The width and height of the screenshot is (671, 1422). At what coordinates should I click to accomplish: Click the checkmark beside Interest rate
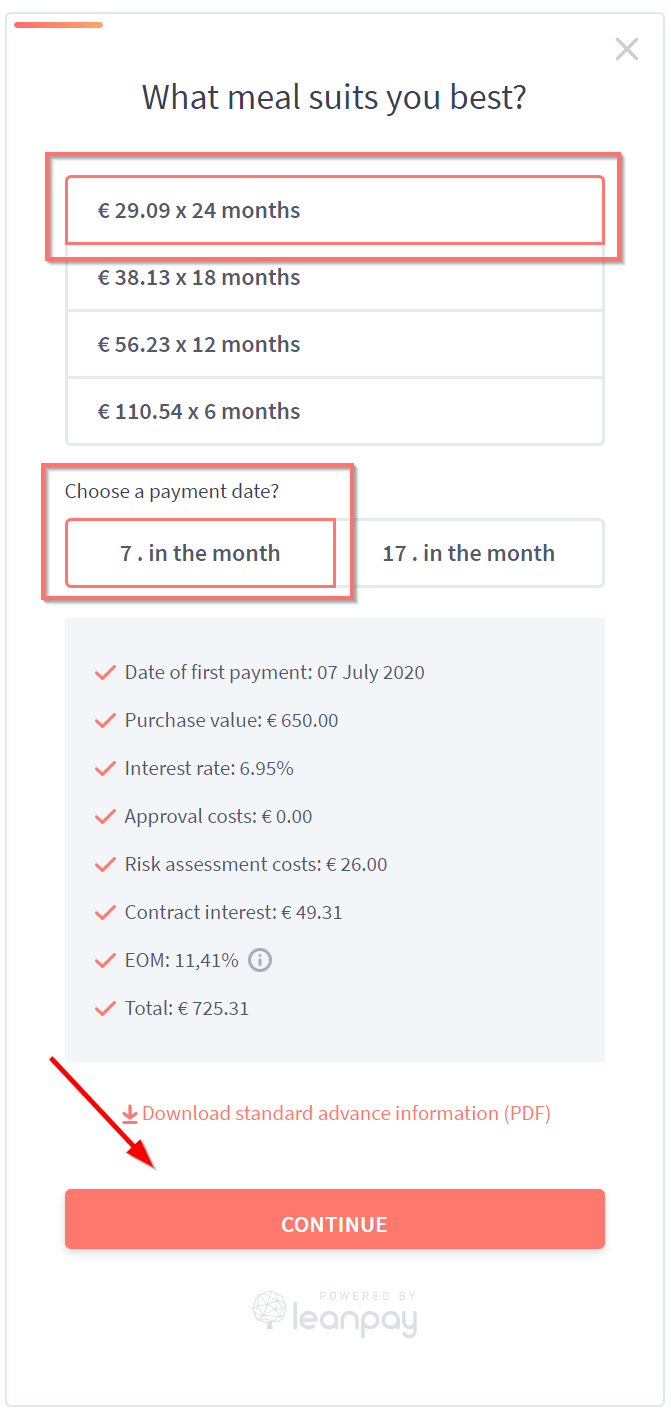point(105,769)
